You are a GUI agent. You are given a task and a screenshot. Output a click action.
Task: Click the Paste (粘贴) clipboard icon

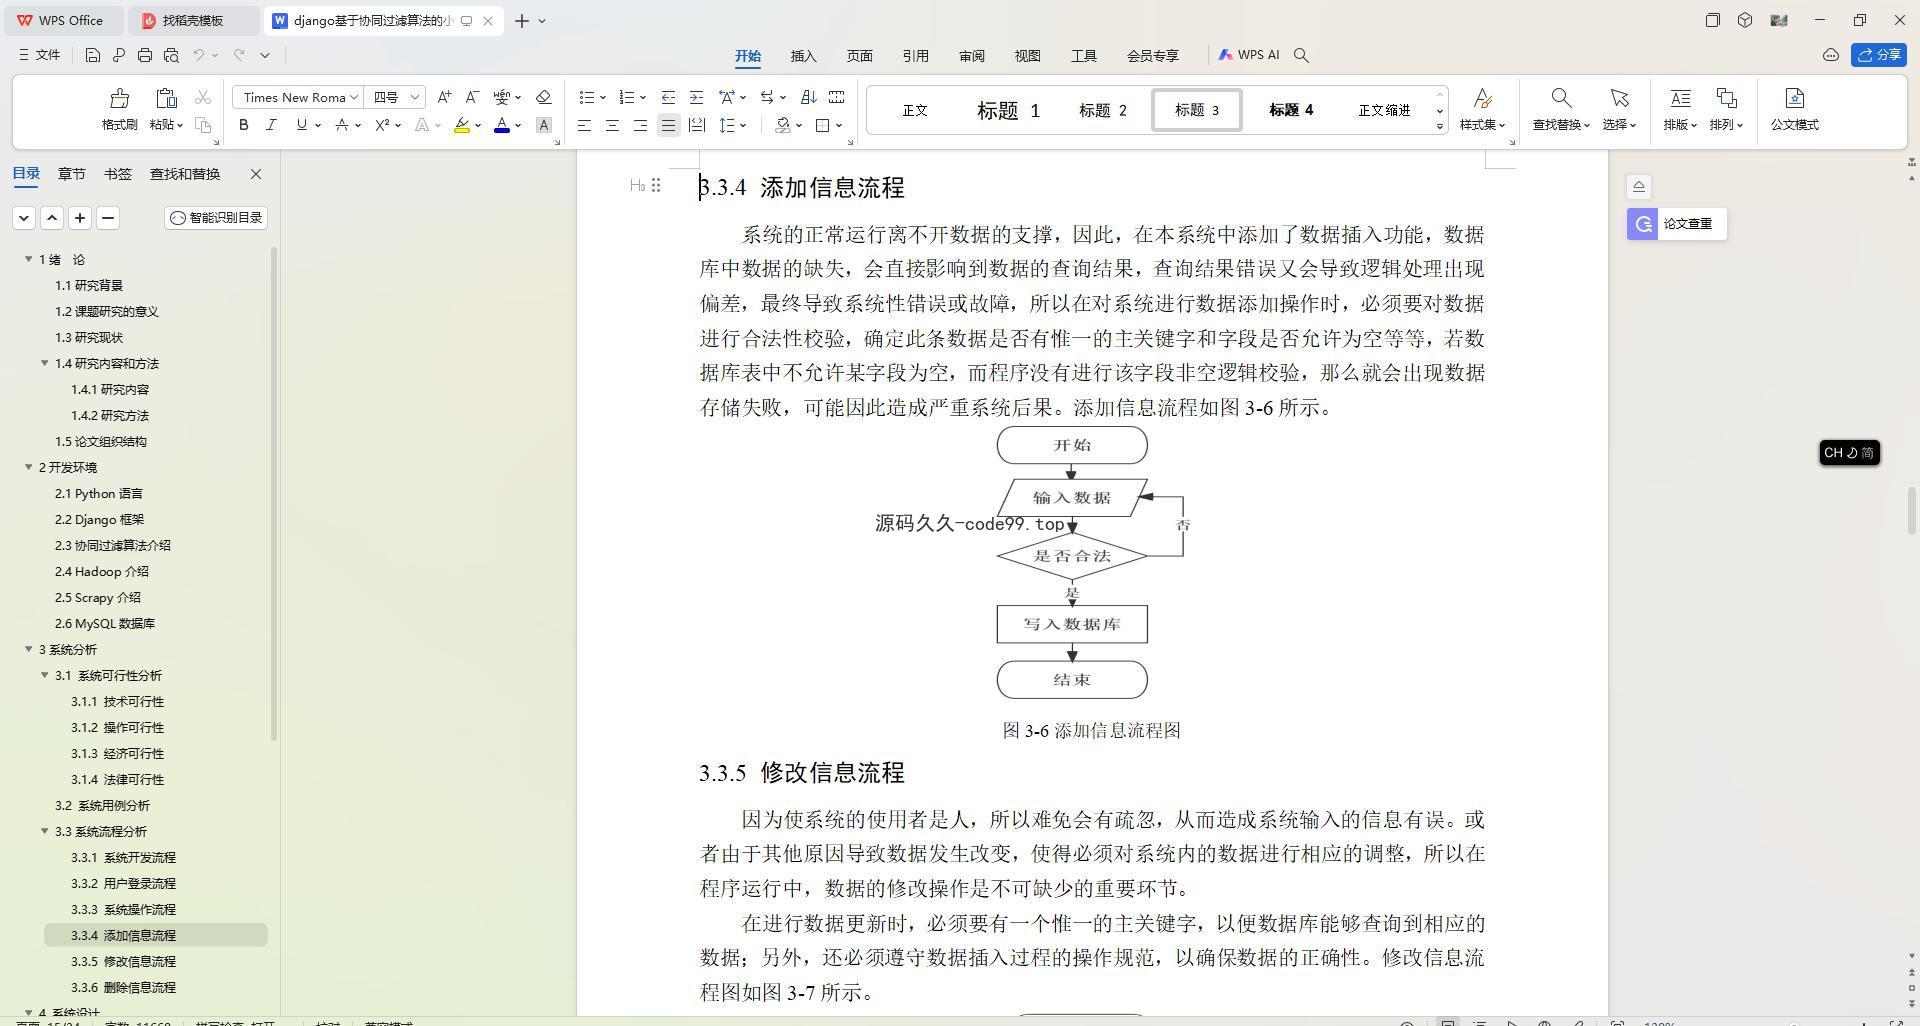coord(166,98)
